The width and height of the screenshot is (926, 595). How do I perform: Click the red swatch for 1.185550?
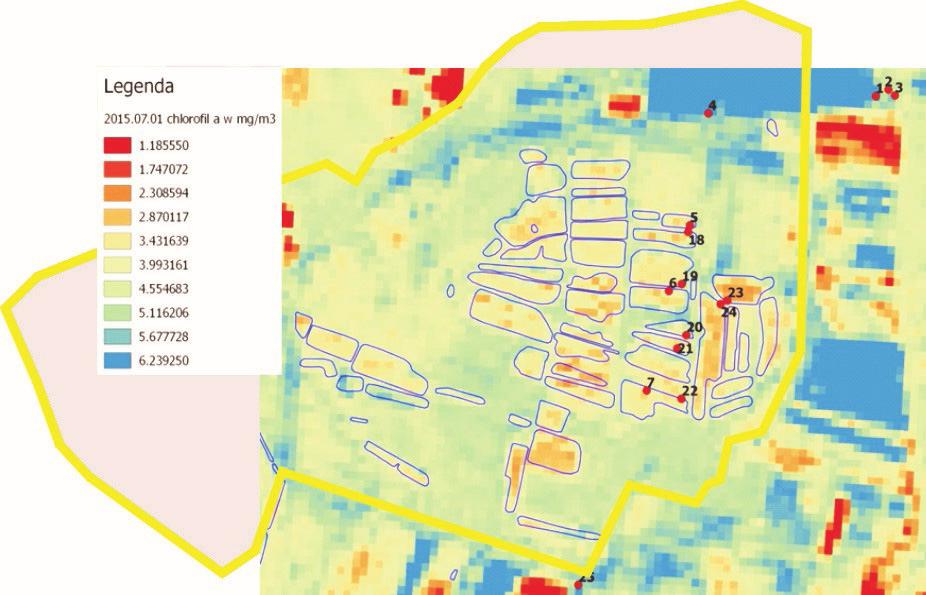(x=118, y=145)
